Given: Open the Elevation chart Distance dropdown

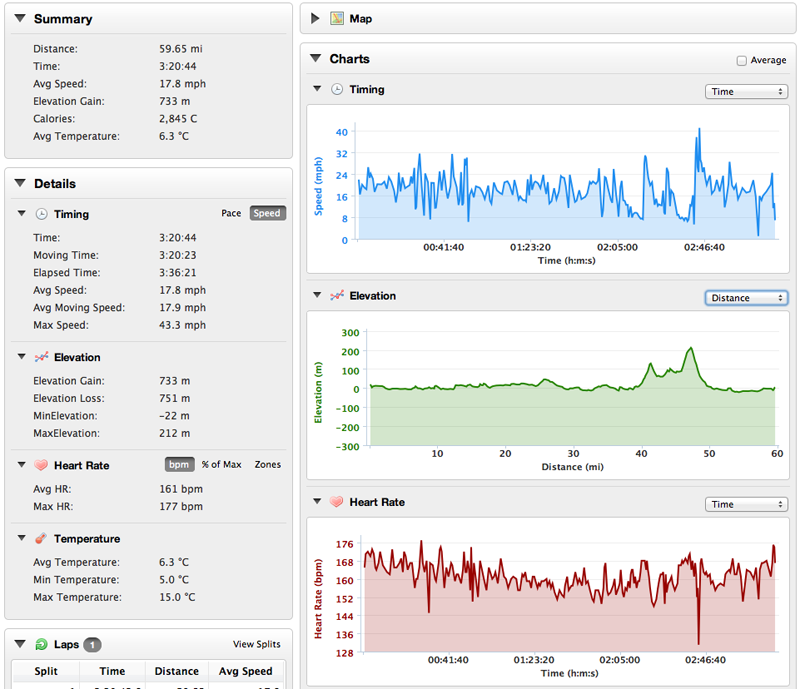Looking at the screenshot, I should tap(746, 298).
